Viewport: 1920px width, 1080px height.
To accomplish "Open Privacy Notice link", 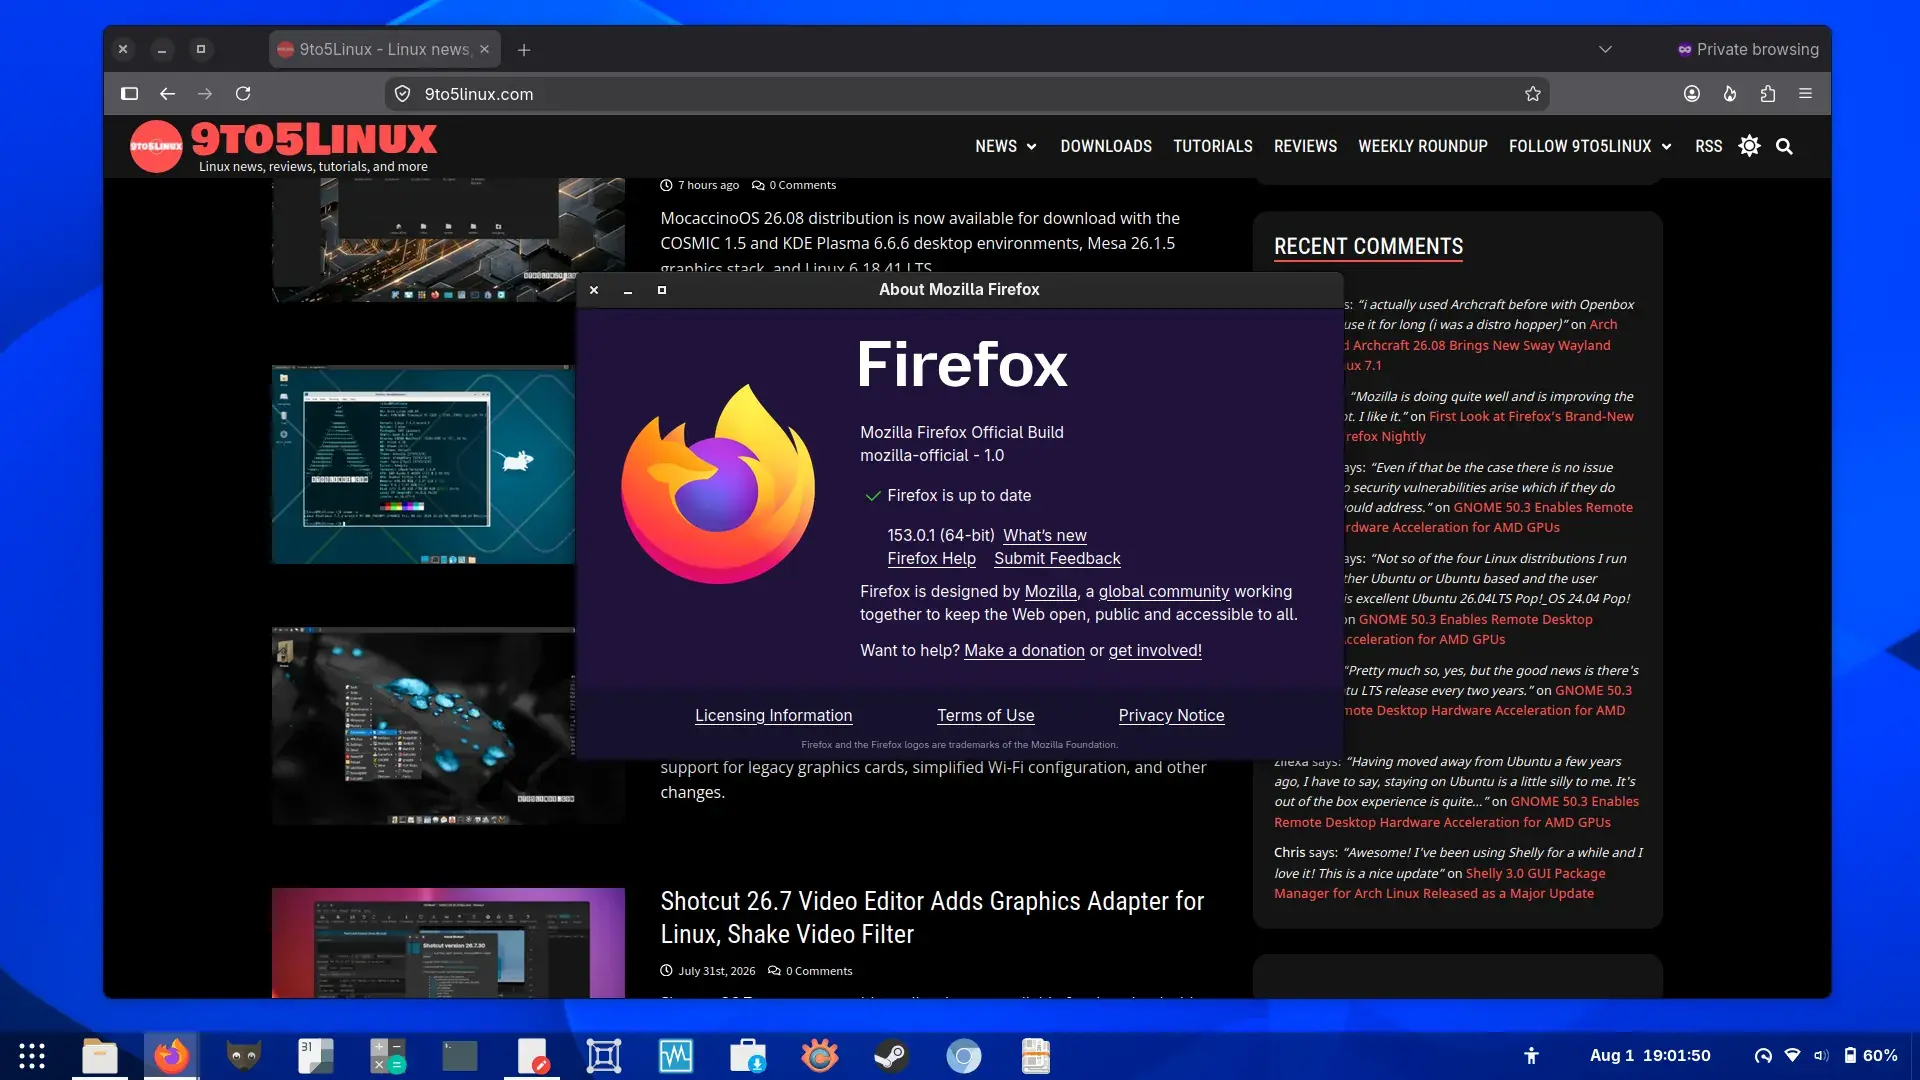I will 1171,715.
